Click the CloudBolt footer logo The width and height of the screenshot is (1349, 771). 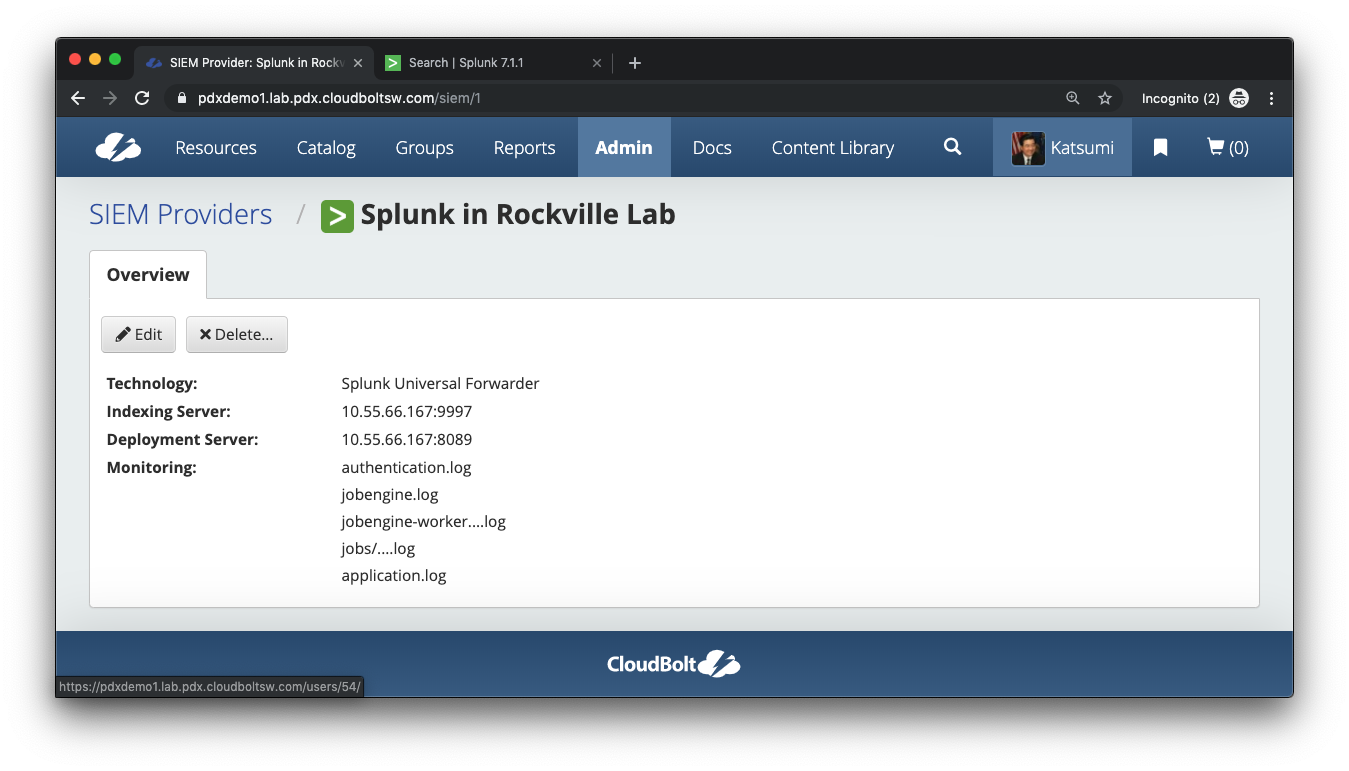[674, 663]
